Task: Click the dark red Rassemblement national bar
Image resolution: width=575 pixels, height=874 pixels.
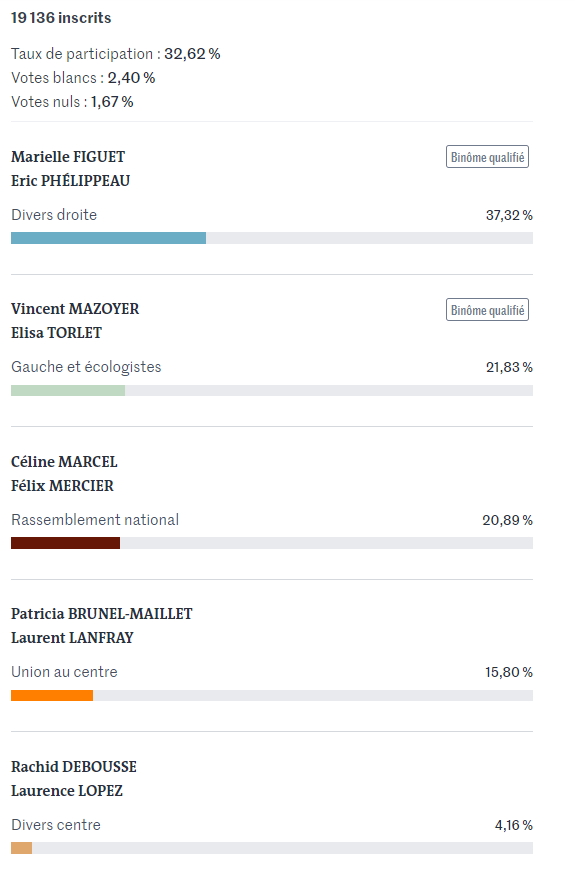Action: [66, 543]
